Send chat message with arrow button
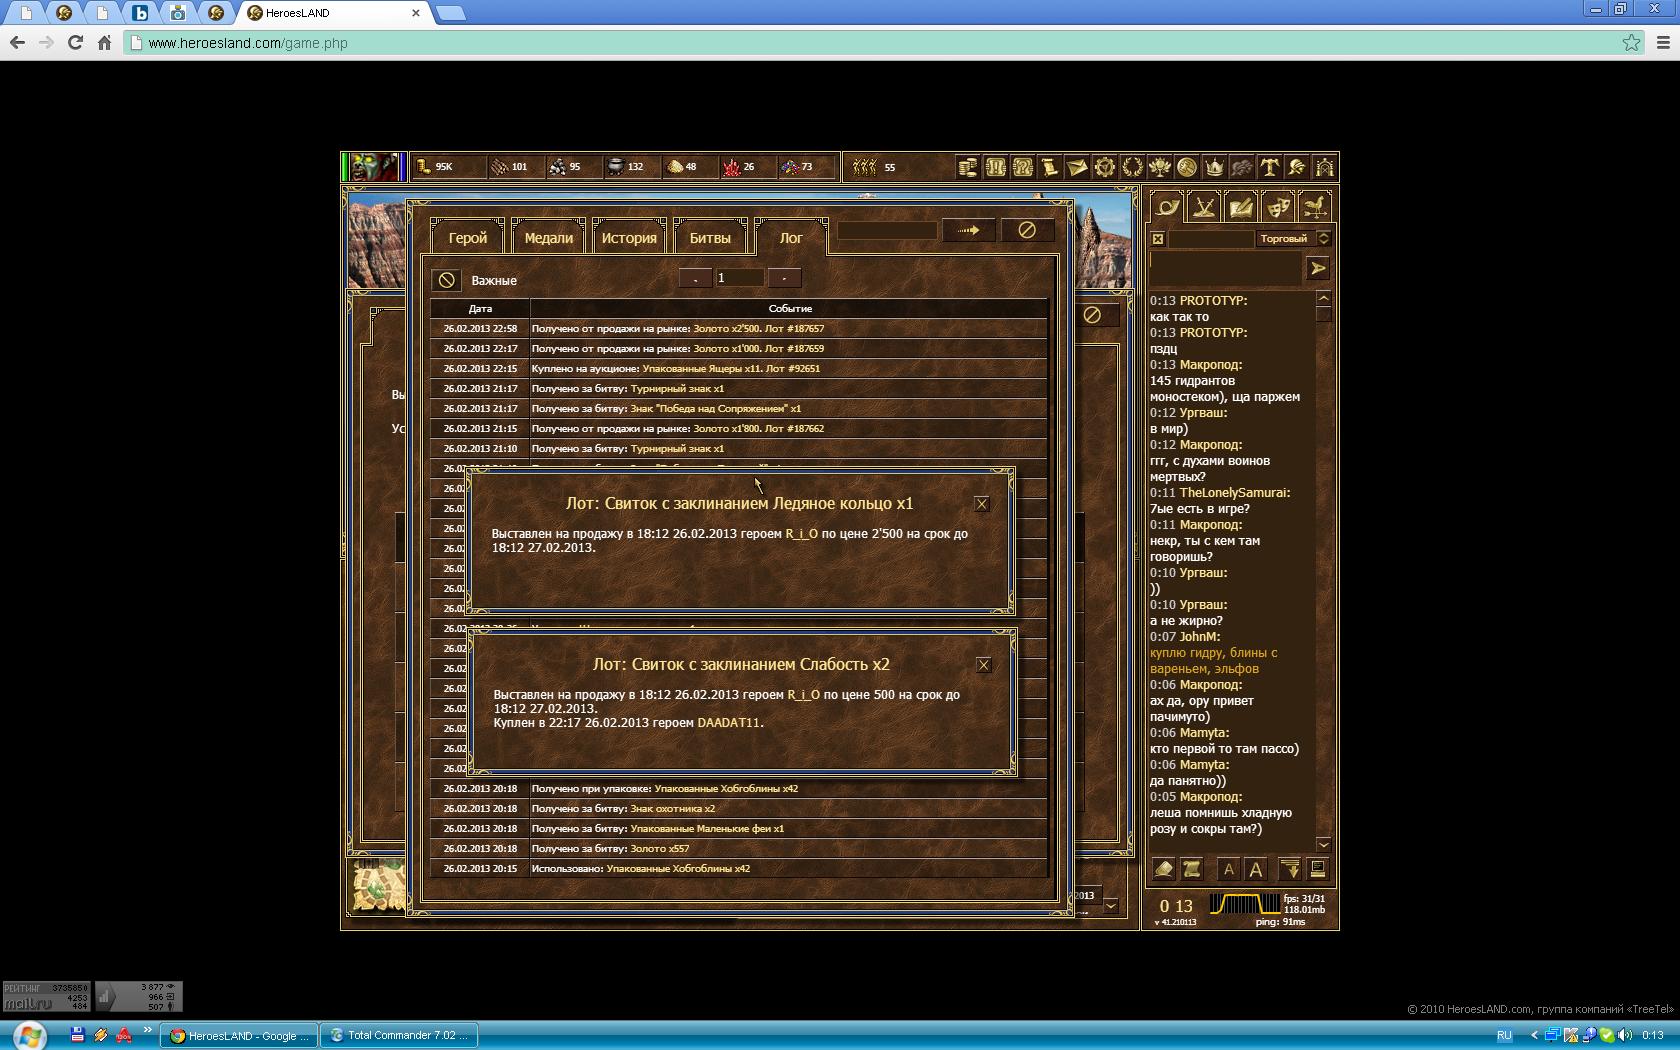This screenshot has width=1680, height=1050. coord(1317,268)
